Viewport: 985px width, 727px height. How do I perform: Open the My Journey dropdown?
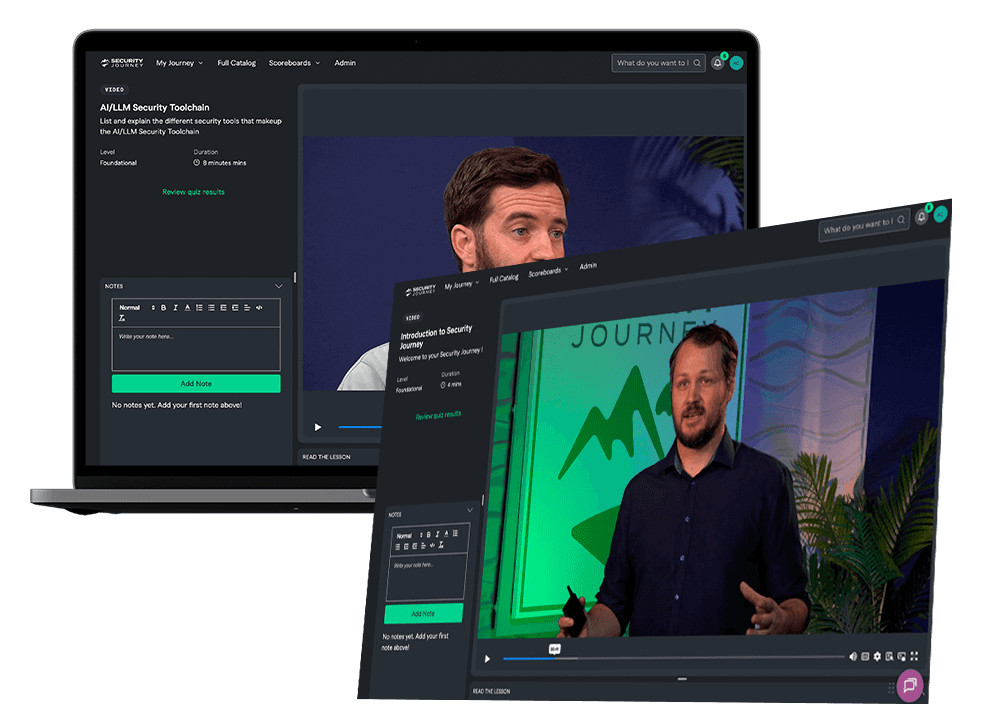(178, 62)
